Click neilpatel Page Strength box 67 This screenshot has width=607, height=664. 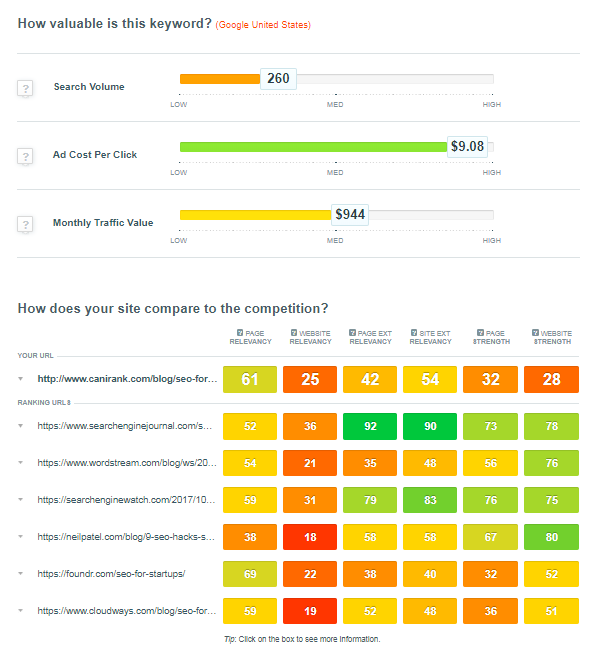pos(491,537)
